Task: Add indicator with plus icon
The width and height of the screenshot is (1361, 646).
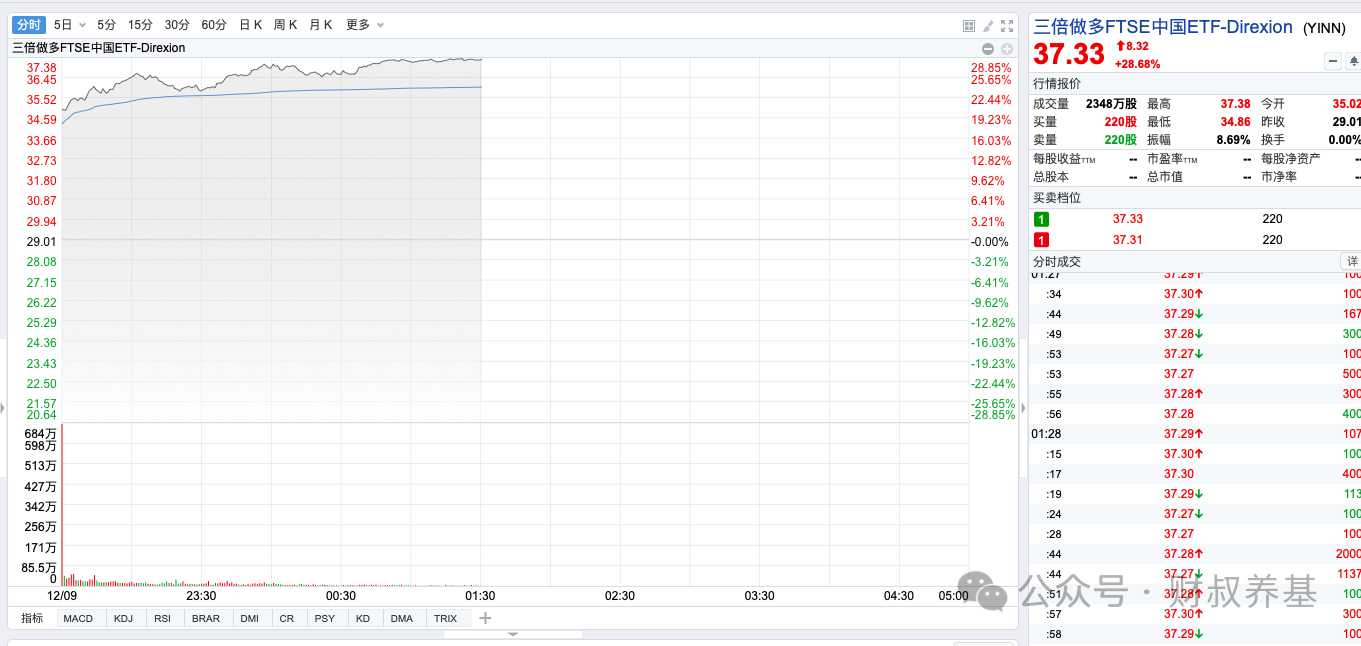Action: [x=485, y=618]
